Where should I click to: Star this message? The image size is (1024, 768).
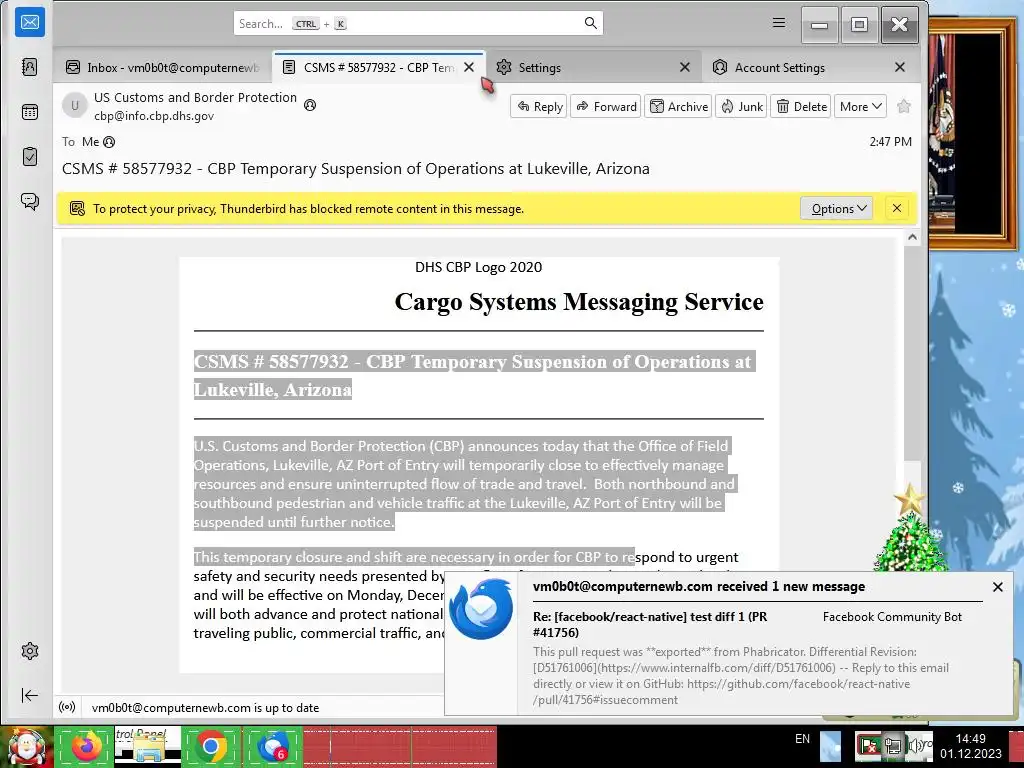point(904,106)
